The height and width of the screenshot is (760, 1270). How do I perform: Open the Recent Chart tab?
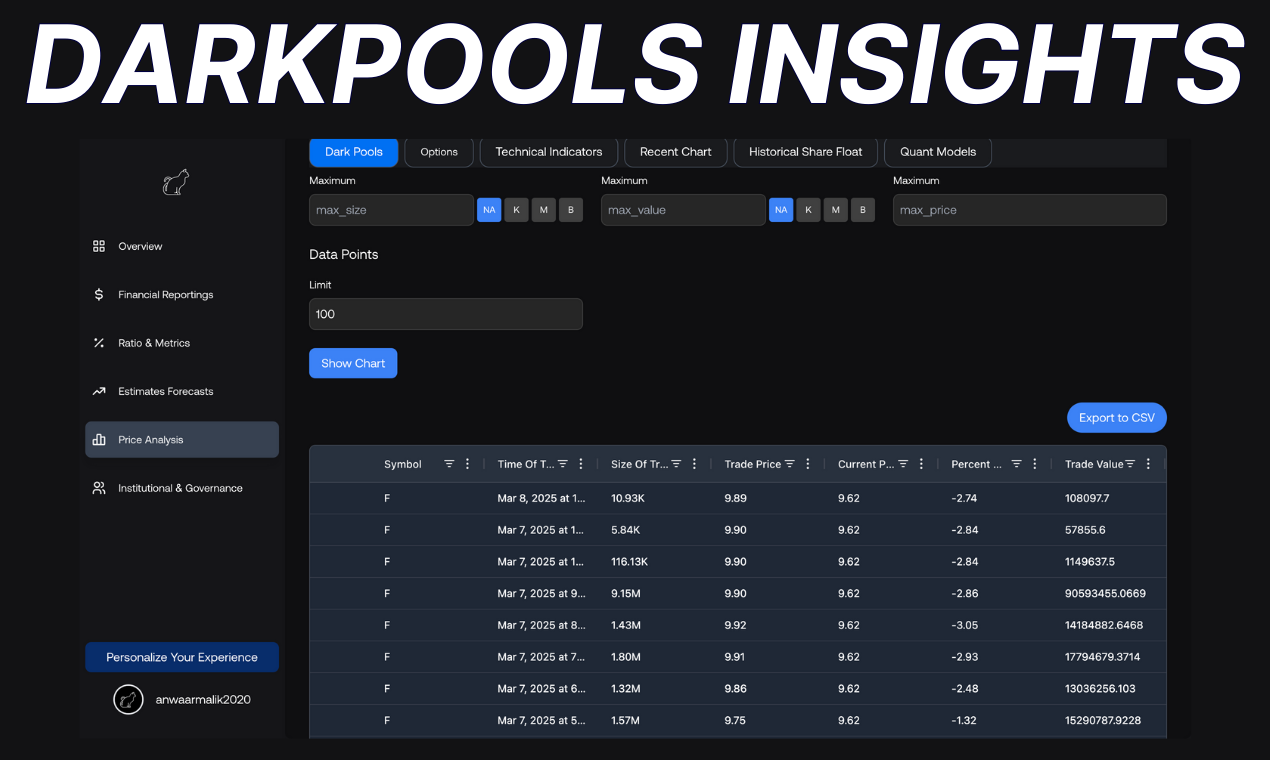[x=676, y=152]
